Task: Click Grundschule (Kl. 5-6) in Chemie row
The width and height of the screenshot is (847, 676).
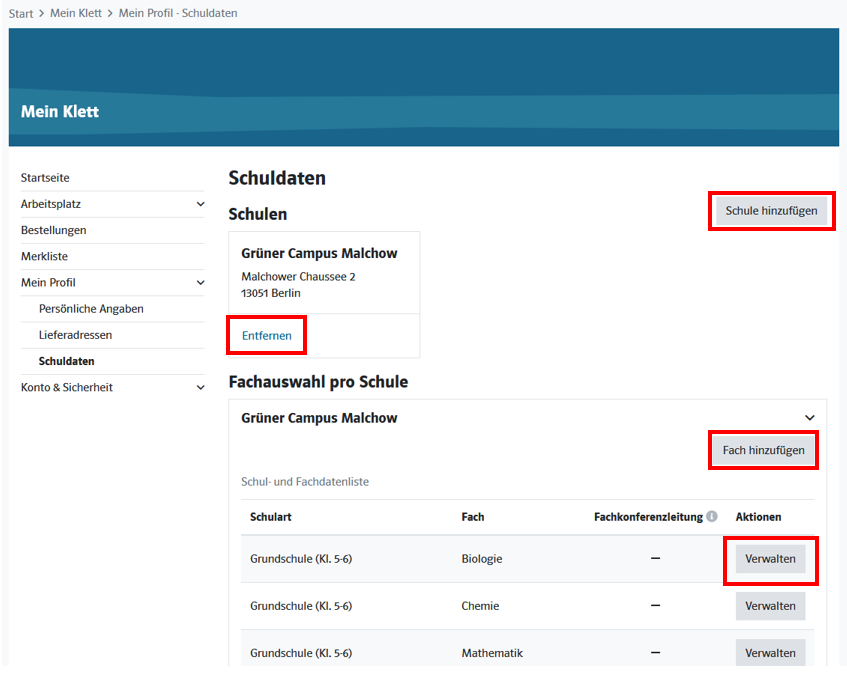Action: 301,606
